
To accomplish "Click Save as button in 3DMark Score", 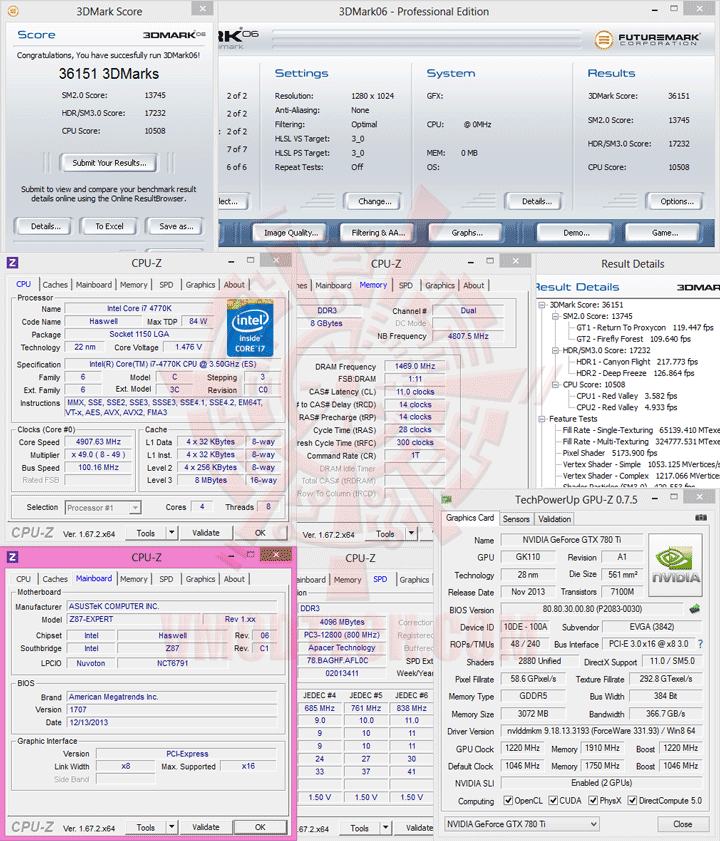I will pos(176,226).
